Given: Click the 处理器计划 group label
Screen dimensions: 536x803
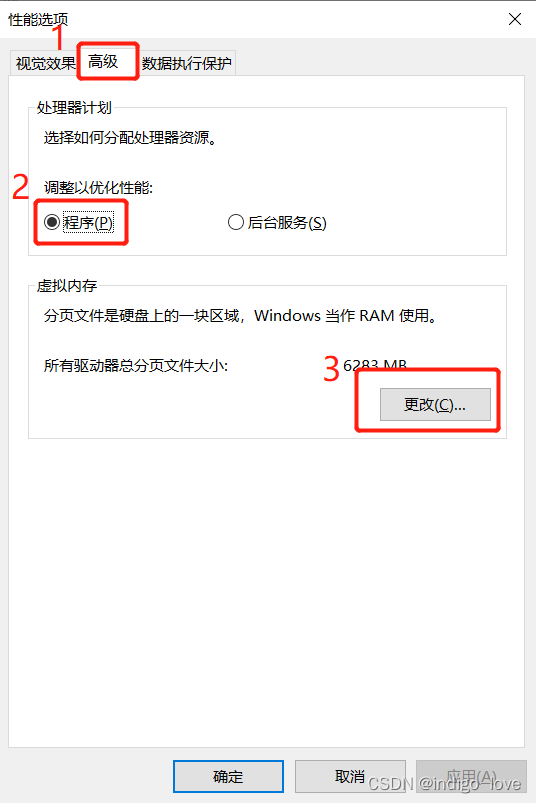Looking at the screenshot, I should [x=74, y=108].
